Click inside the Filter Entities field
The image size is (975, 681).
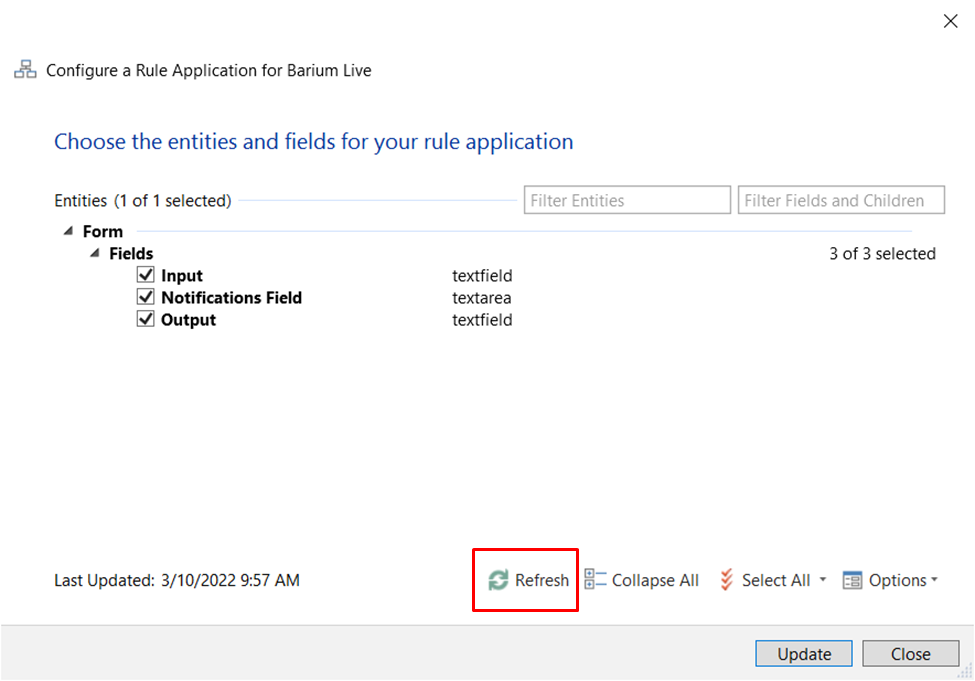pos(626,200)
